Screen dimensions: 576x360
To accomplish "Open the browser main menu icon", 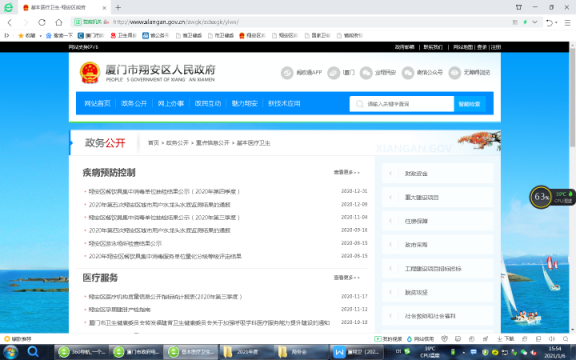I will [568, 23].
